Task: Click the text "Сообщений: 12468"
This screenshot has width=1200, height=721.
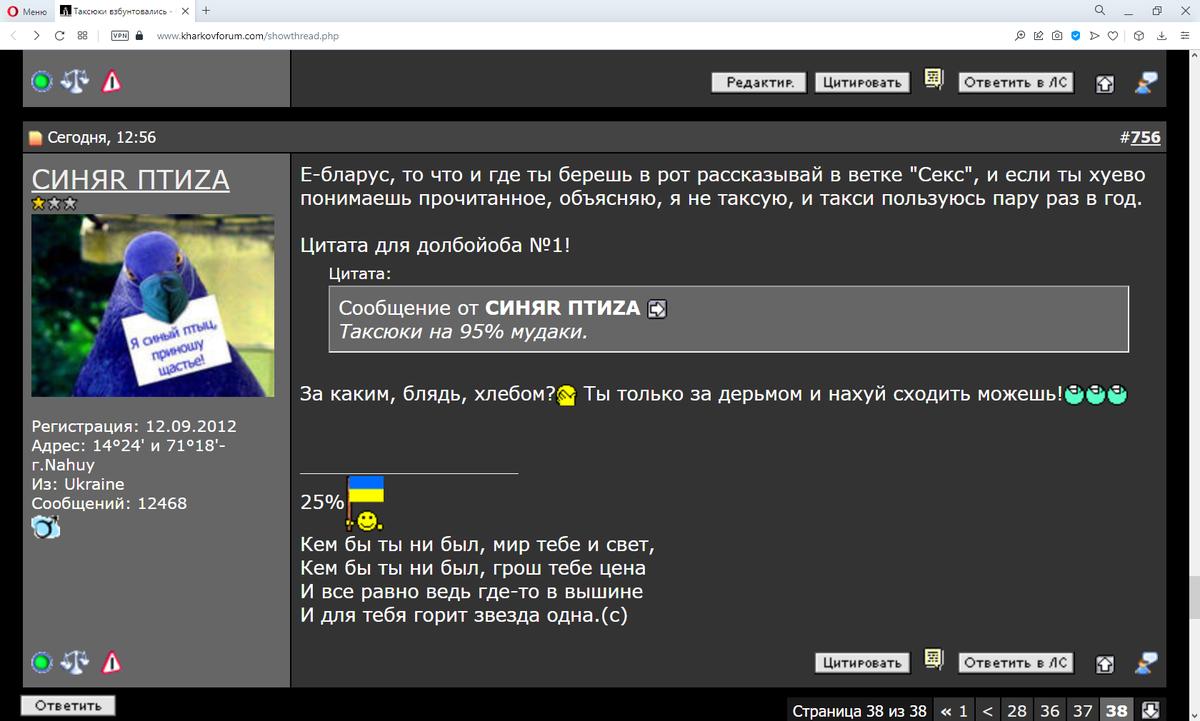Action: (x=109, y=504)
